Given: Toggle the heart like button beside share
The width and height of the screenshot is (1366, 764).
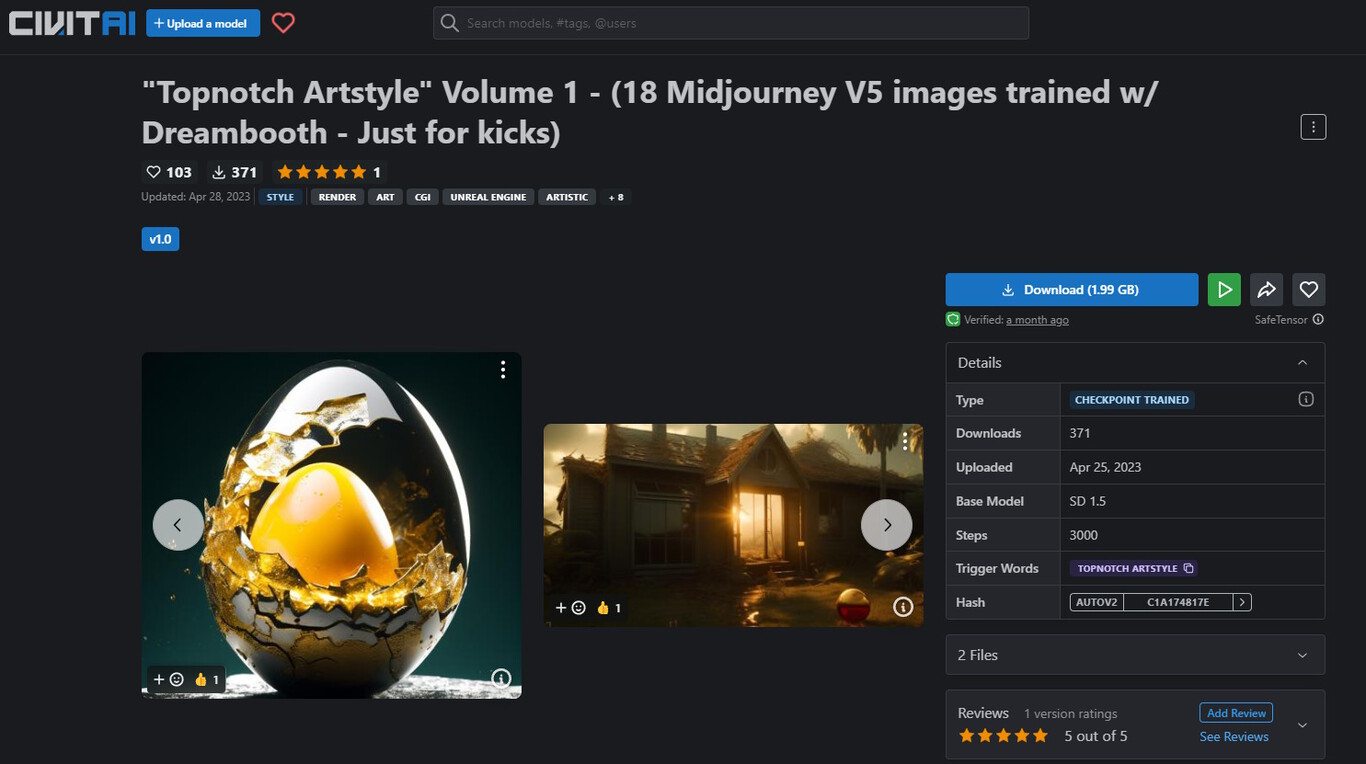Looking at the screenshot, I should (x=1309, y=290).
